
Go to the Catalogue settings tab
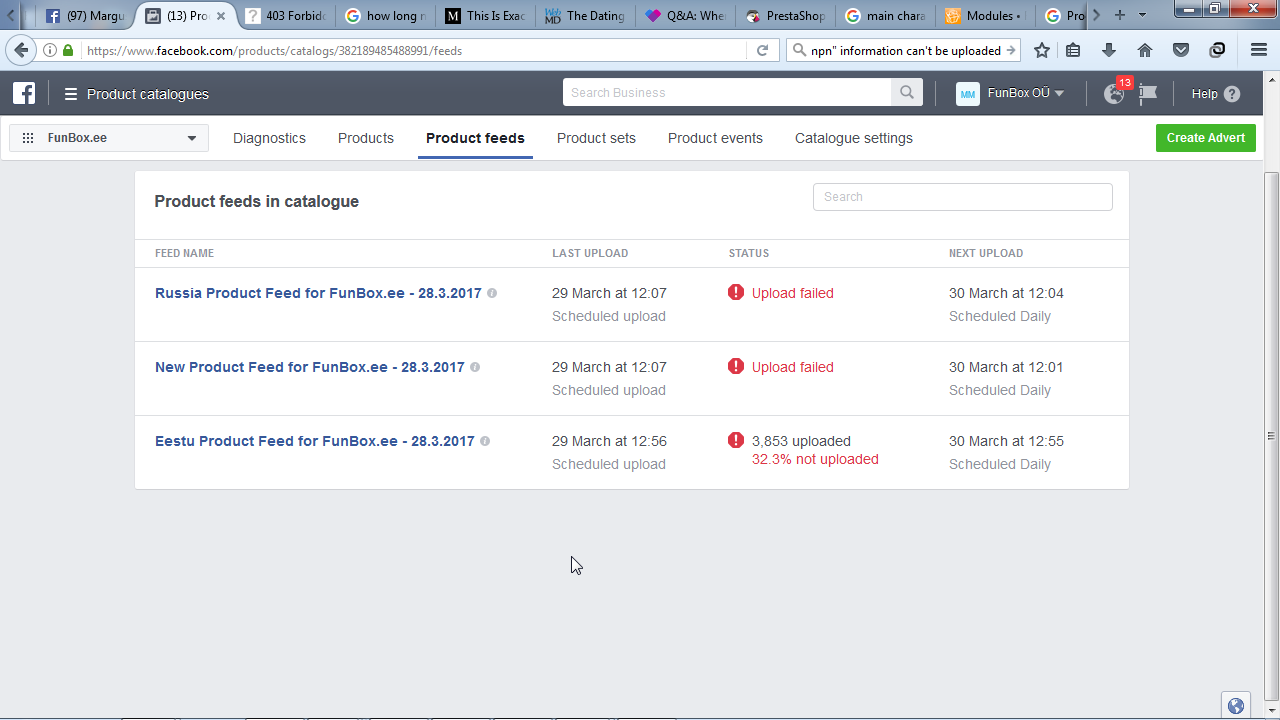(854, 138)
